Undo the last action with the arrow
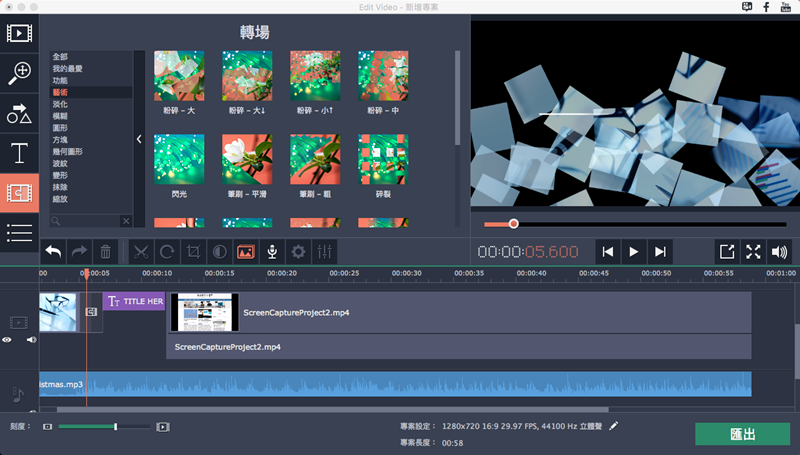The width and height of the screenshot is (800, 455). 53,252
